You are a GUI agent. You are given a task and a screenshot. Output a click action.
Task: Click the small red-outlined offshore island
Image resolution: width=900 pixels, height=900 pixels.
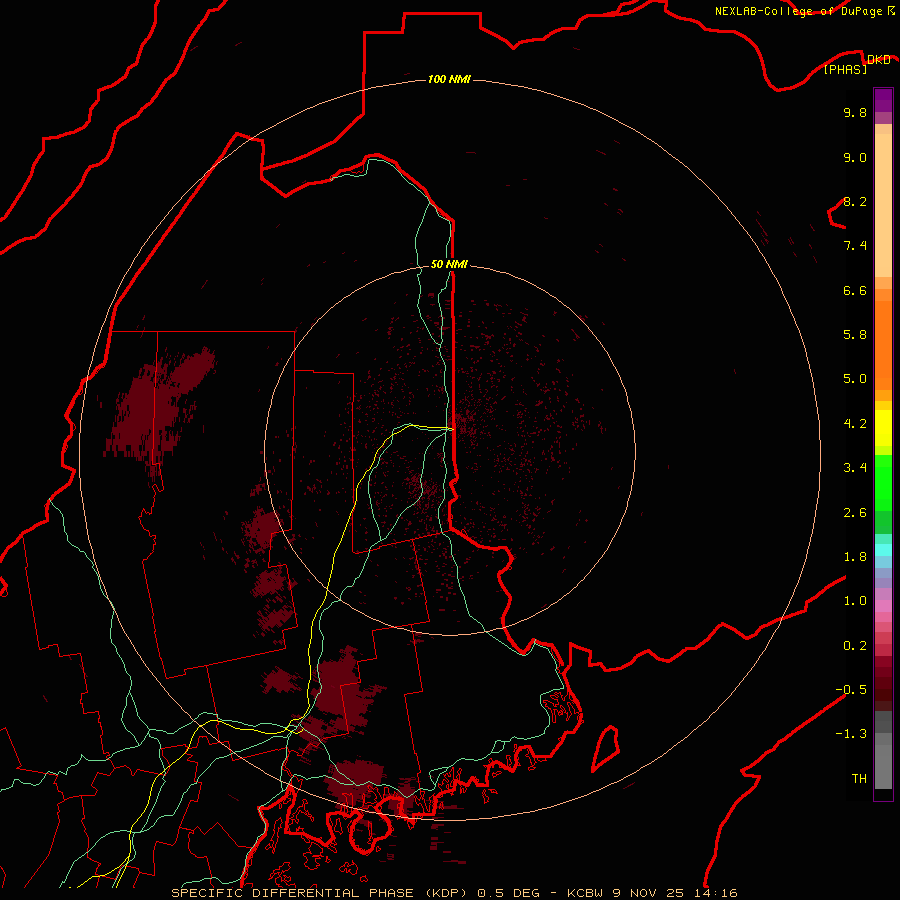[606, 748]
